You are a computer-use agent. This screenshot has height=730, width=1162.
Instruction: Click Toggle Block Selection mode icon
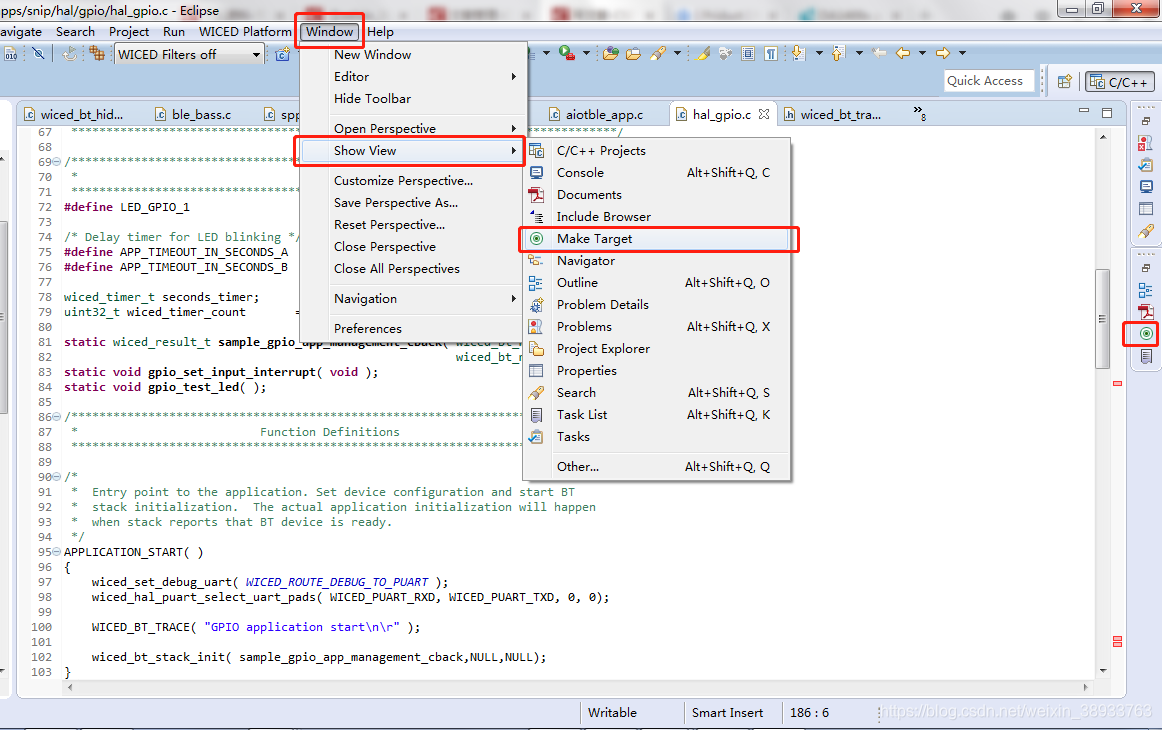click(x=748, y=53)
